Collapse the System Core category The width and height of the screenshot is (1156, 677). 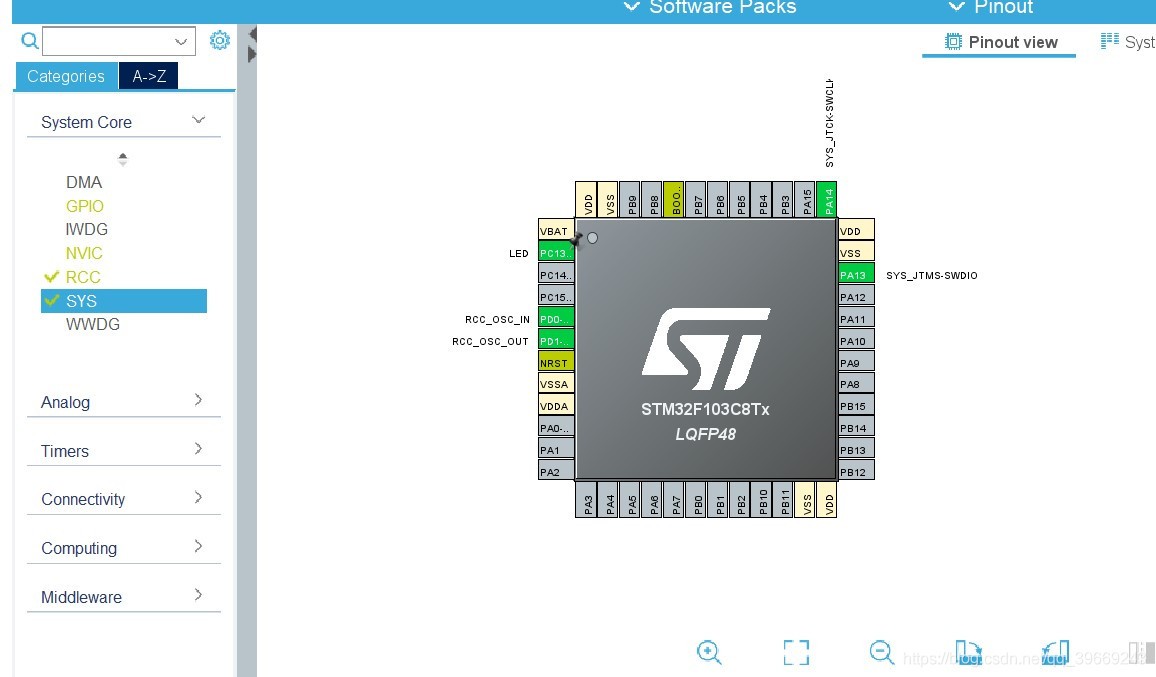(198, 120)
